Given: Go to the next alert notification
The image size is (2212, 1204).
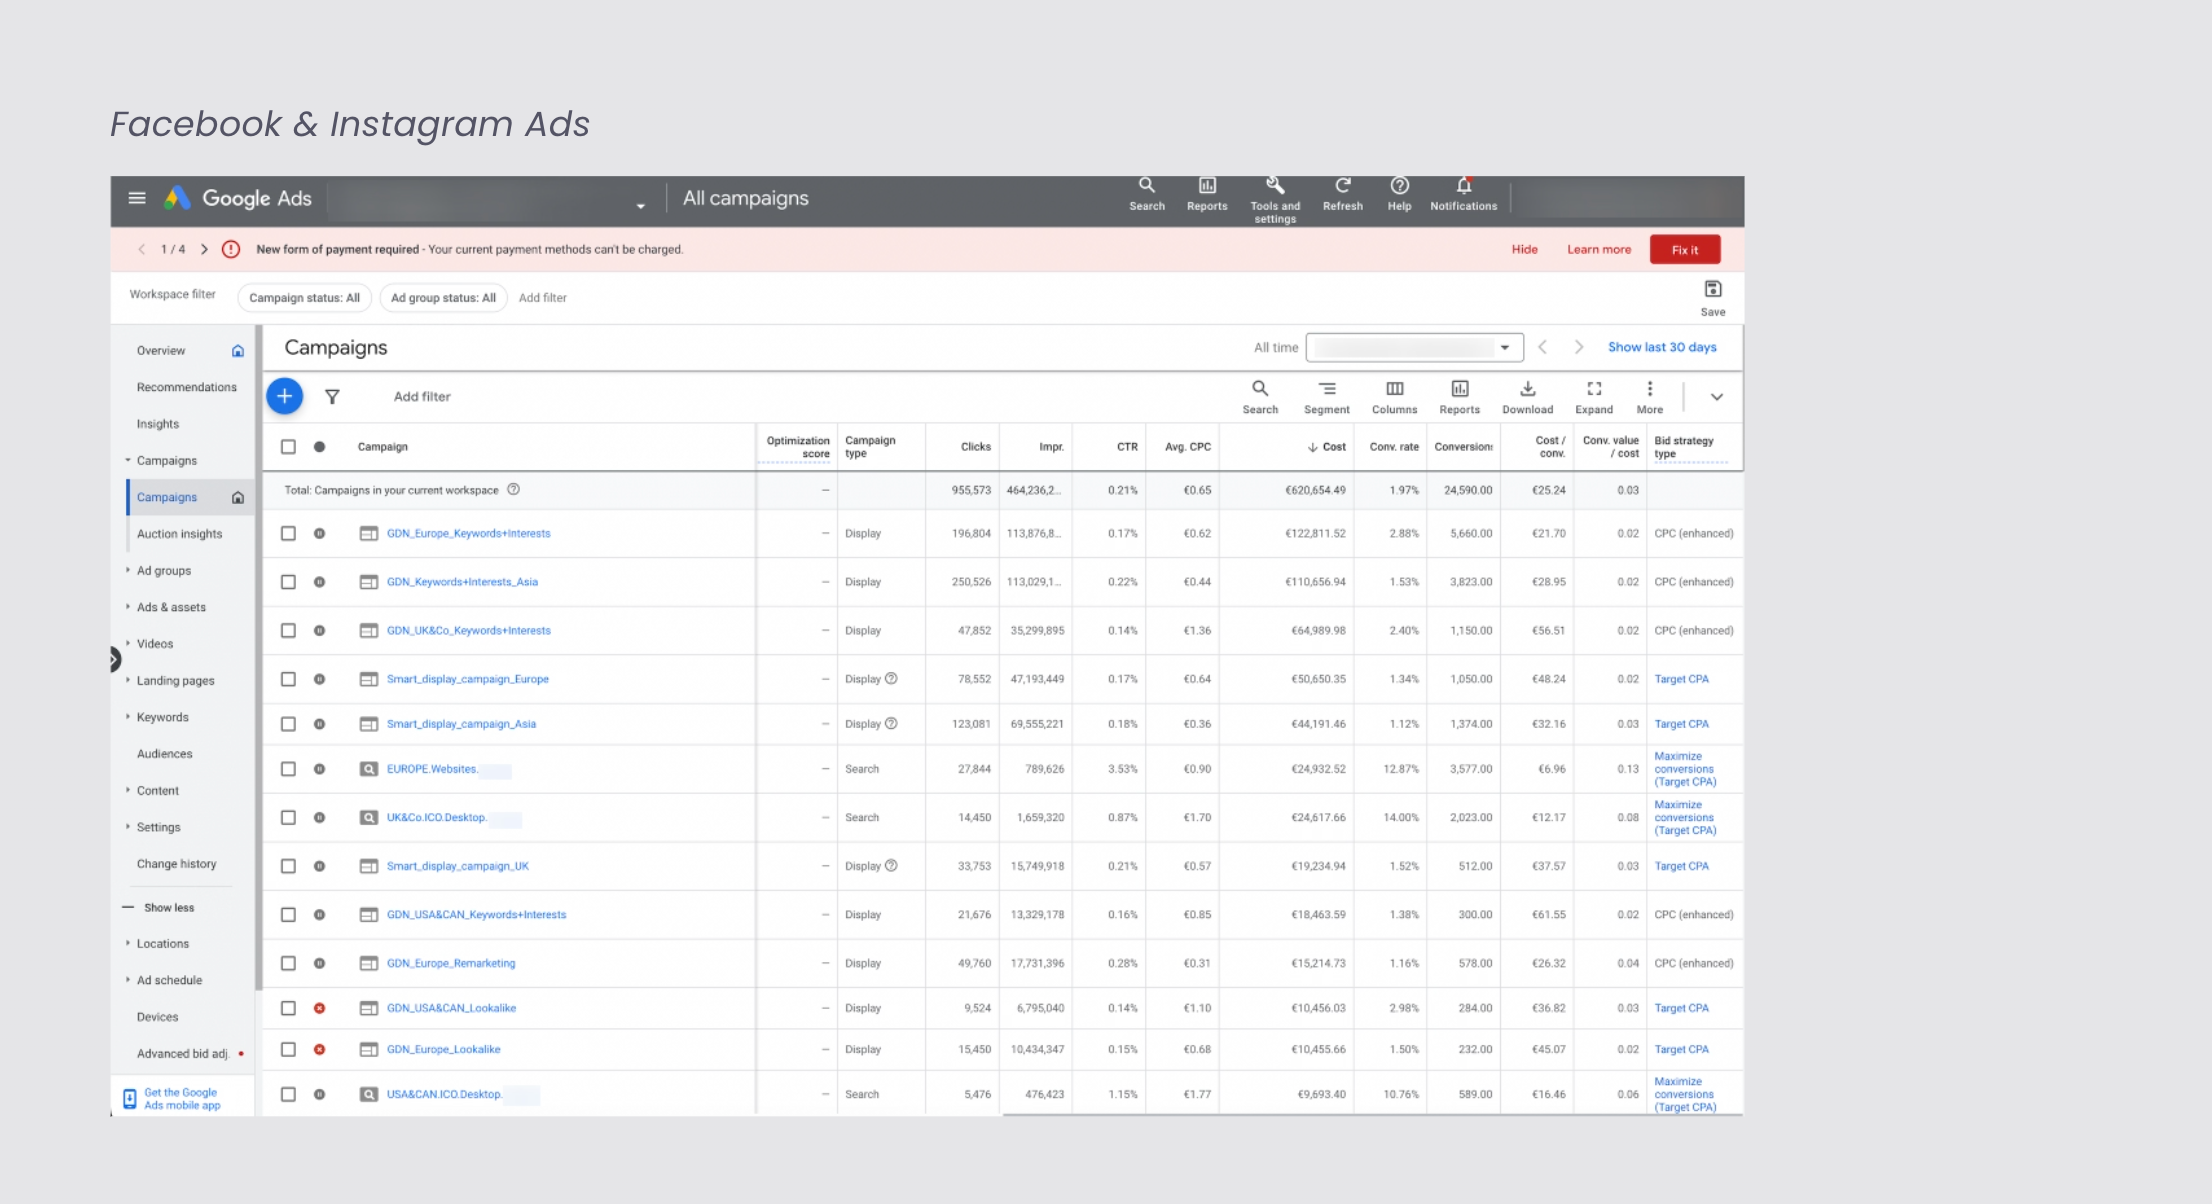Looking at the screenshot, I should (x=204, y=249).
